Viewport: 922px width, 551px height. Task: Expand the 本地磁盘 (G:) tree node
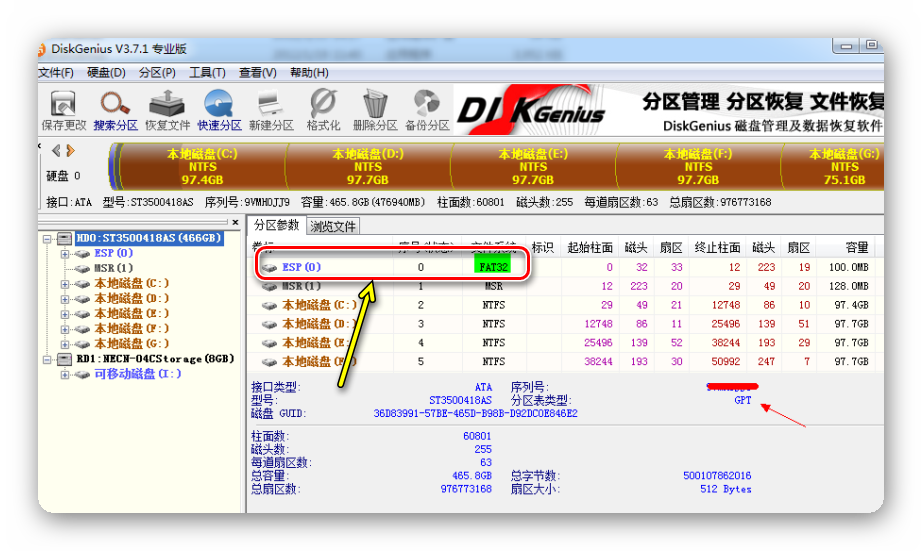pyautogui.click(x=65, y=345)
